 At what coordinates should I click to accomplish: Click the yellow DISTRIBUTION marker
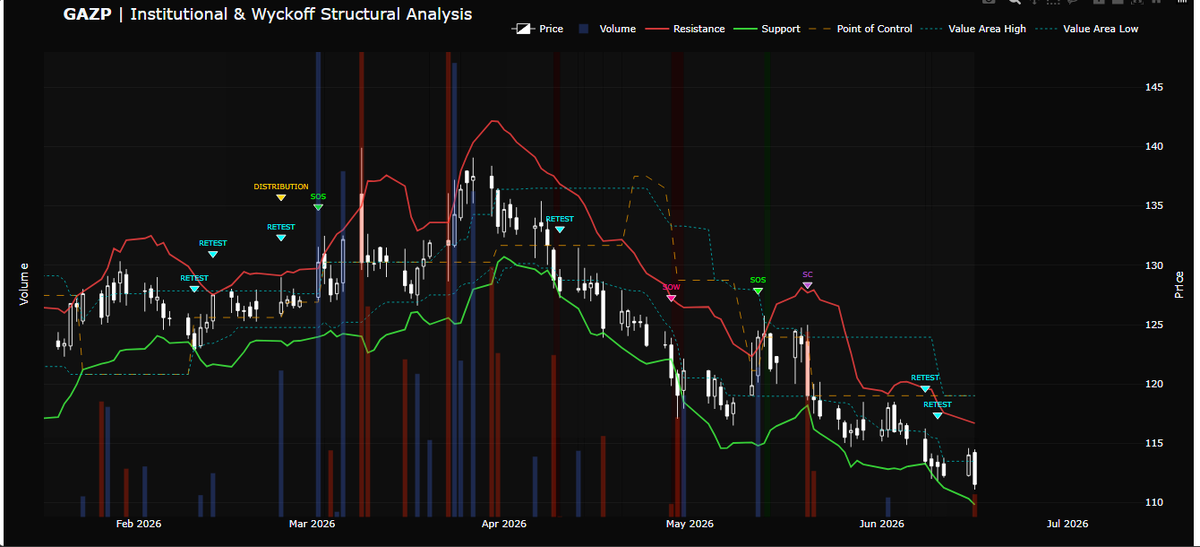[x=281, y=197]
